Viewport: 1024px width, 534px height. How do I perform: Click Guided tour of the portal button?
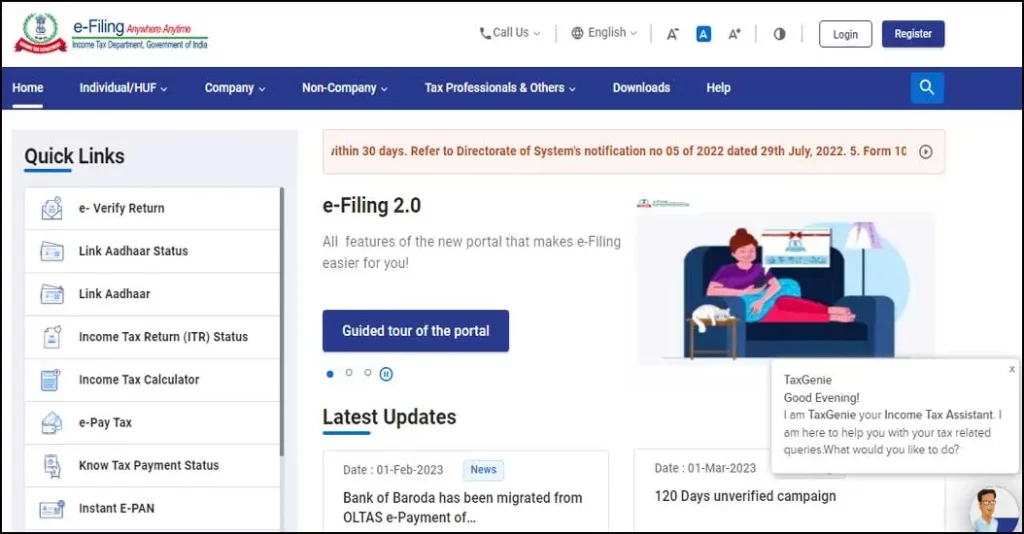pos(415,331)
